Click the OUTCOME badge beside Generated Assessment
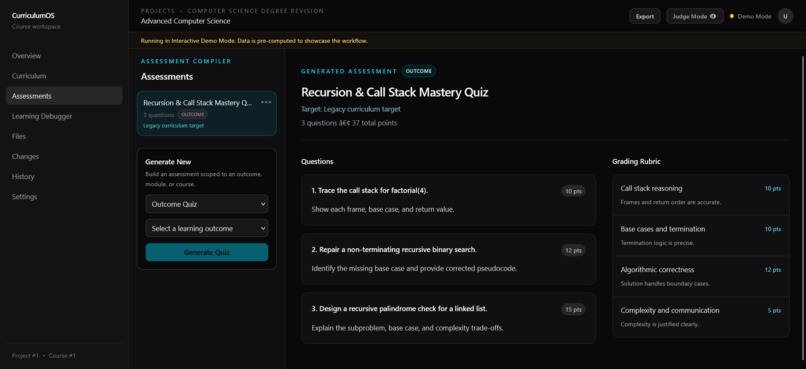This screenshot has width=806, height=369. coord(418,71)
